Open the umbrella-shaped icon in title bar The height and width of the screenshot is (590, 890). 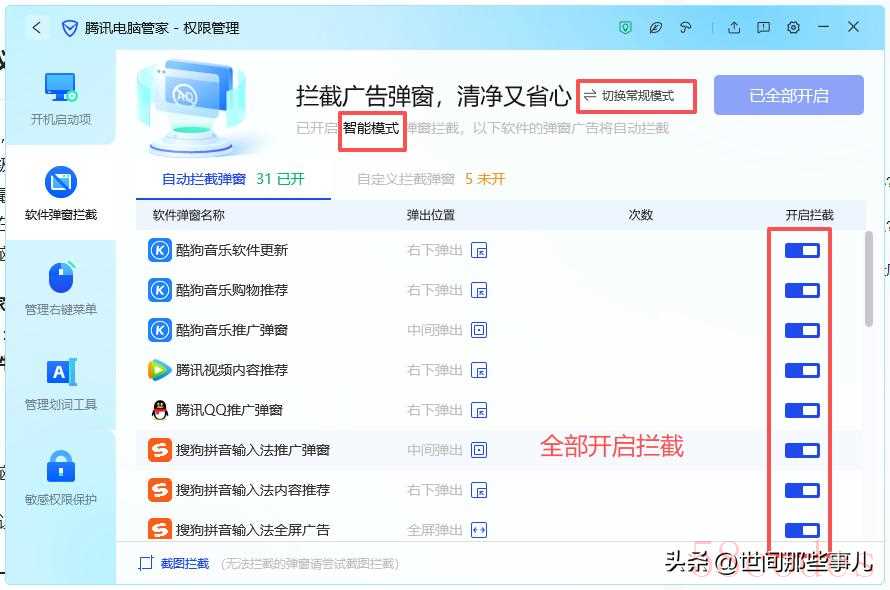click(686, 27)
